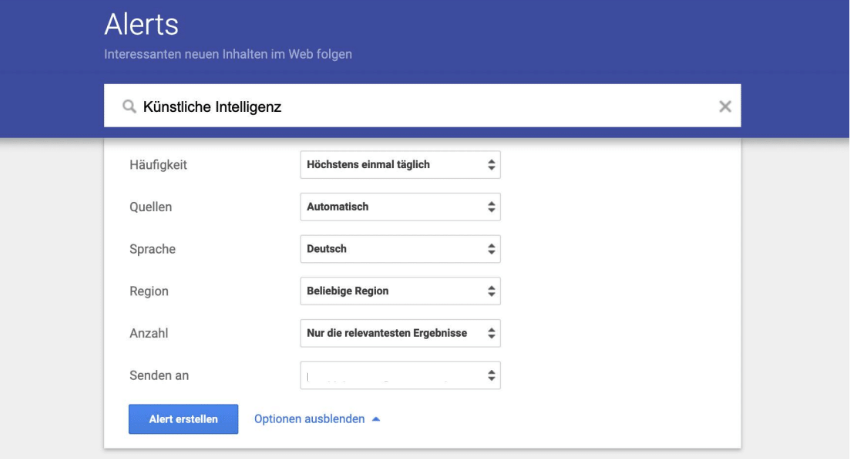Click Optionen ausblenden link
The width and height of the screenshot is (851, 459).
(309, 419)
